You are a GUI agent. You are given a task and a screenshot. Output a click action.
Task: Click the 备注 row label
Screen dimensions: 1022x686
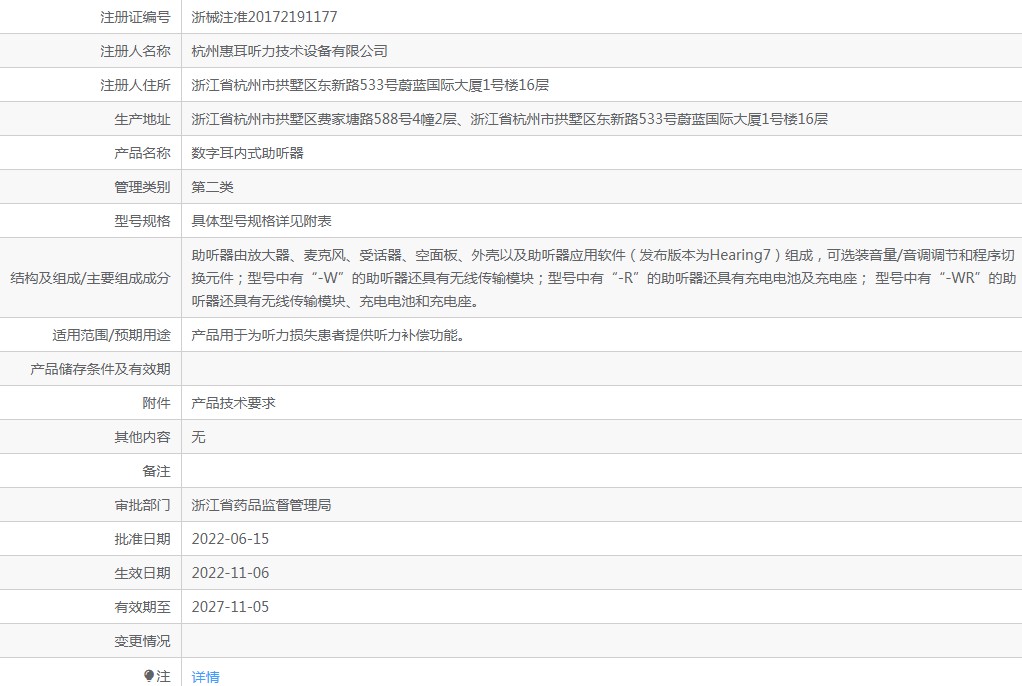156,471
